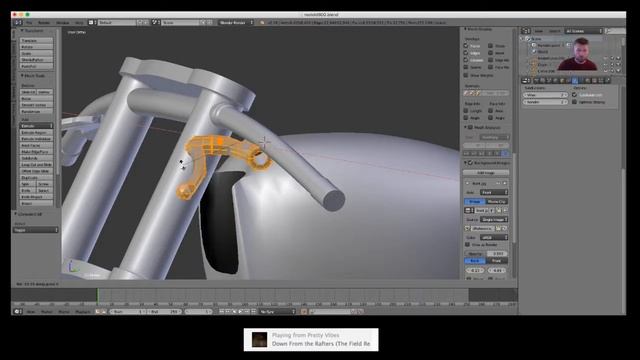Viewport: 640px width, 360px height.
Task: Jump to timeline start frame button
Action: pos(222,311)
